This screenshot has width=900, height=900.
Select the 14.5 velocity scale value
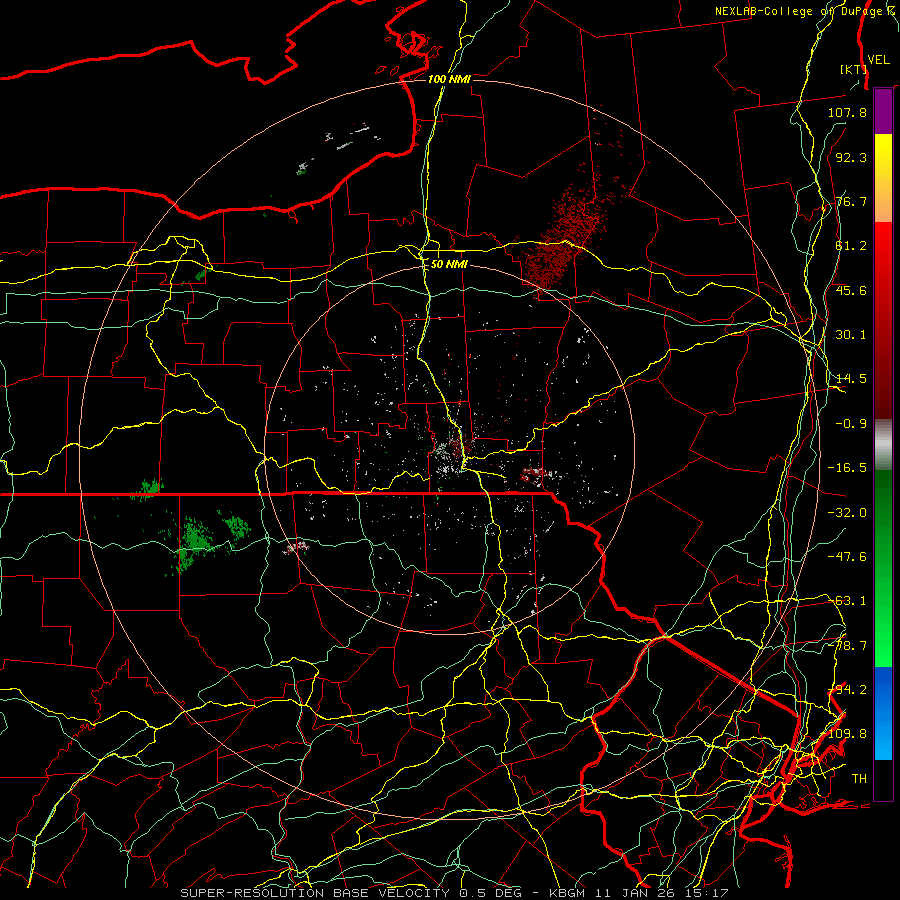coord(851,379)
